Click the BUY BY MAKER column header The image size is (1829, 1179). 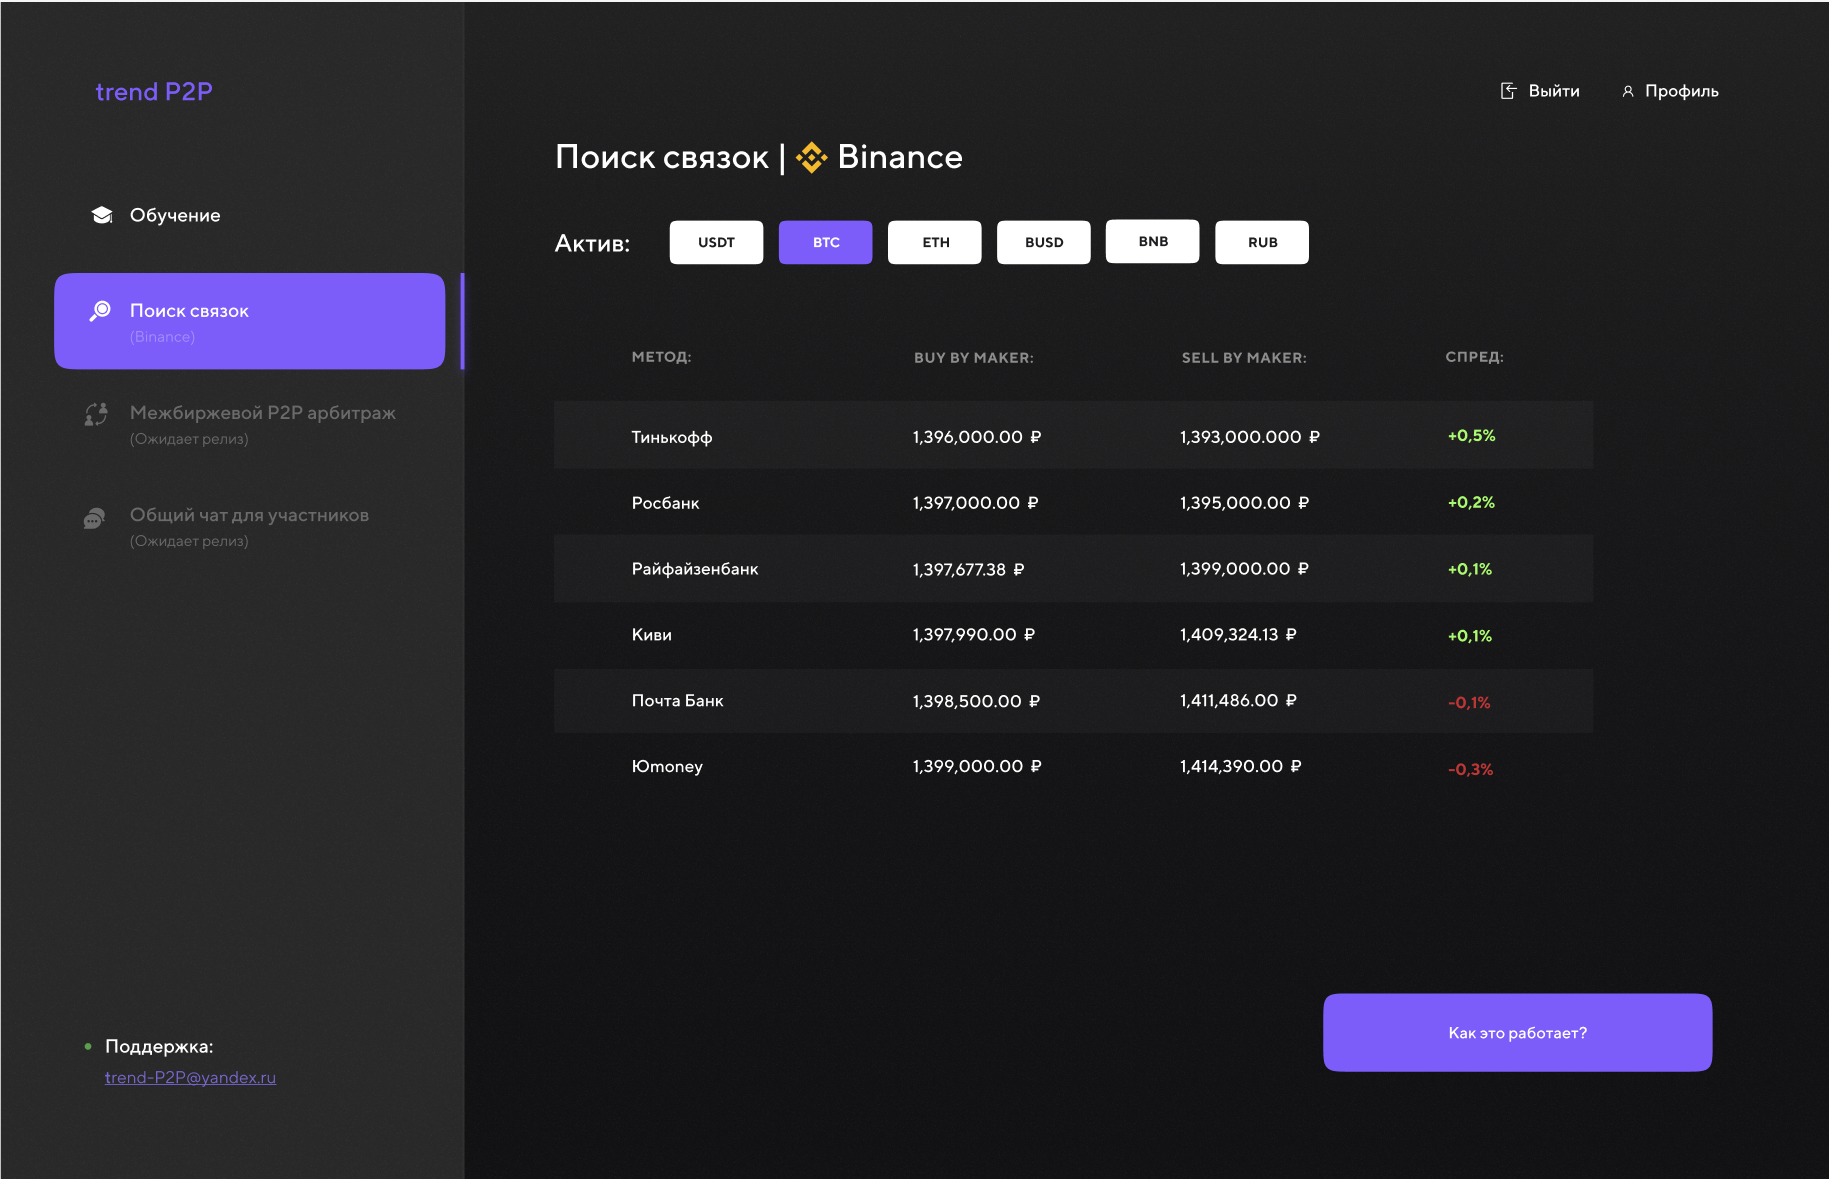coord(973,358)
